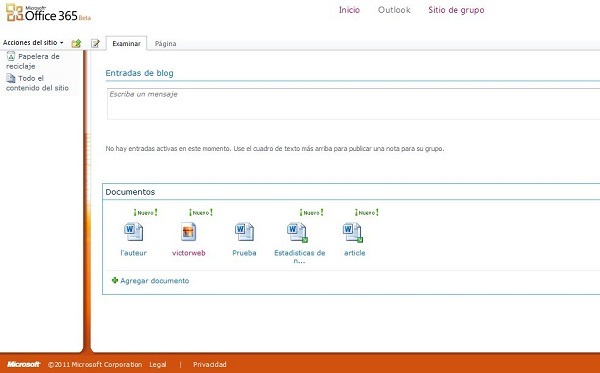
Task: Click the Papelera de reciclaje icon
Action: [x=11, y=56]
